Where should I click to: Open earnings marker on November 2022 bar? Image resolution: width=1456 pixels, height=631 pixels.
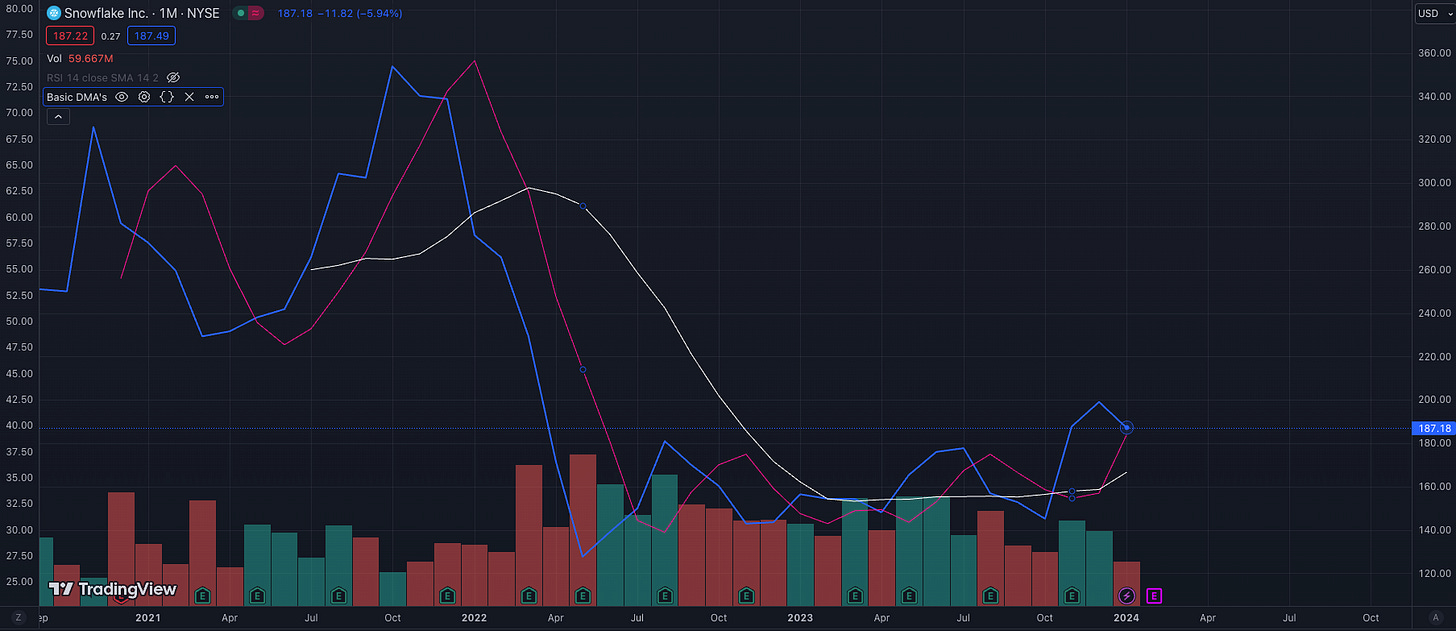tap(746, 596)
